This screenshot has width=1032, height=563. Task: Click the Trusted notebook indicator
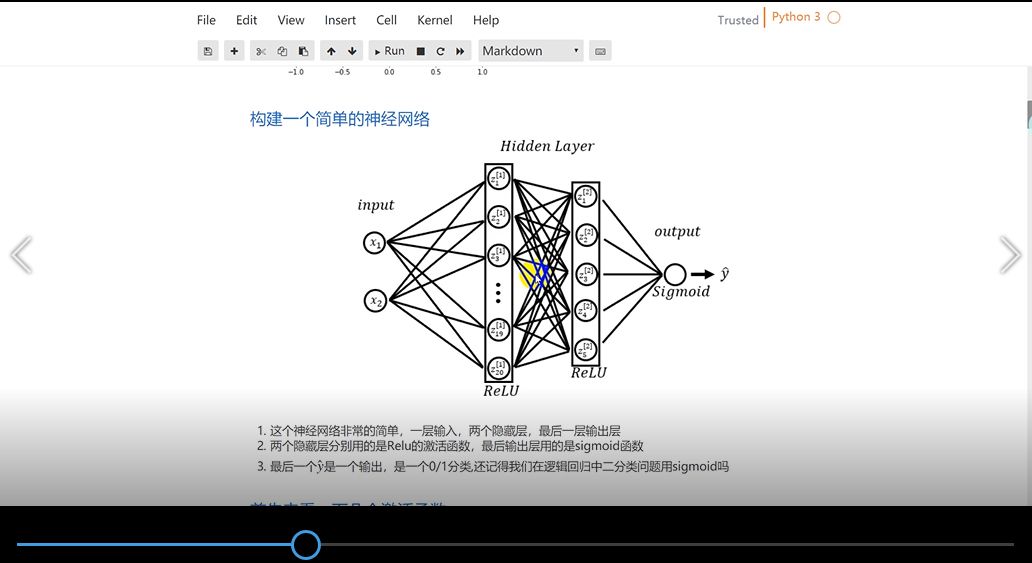tap(738, 20)
